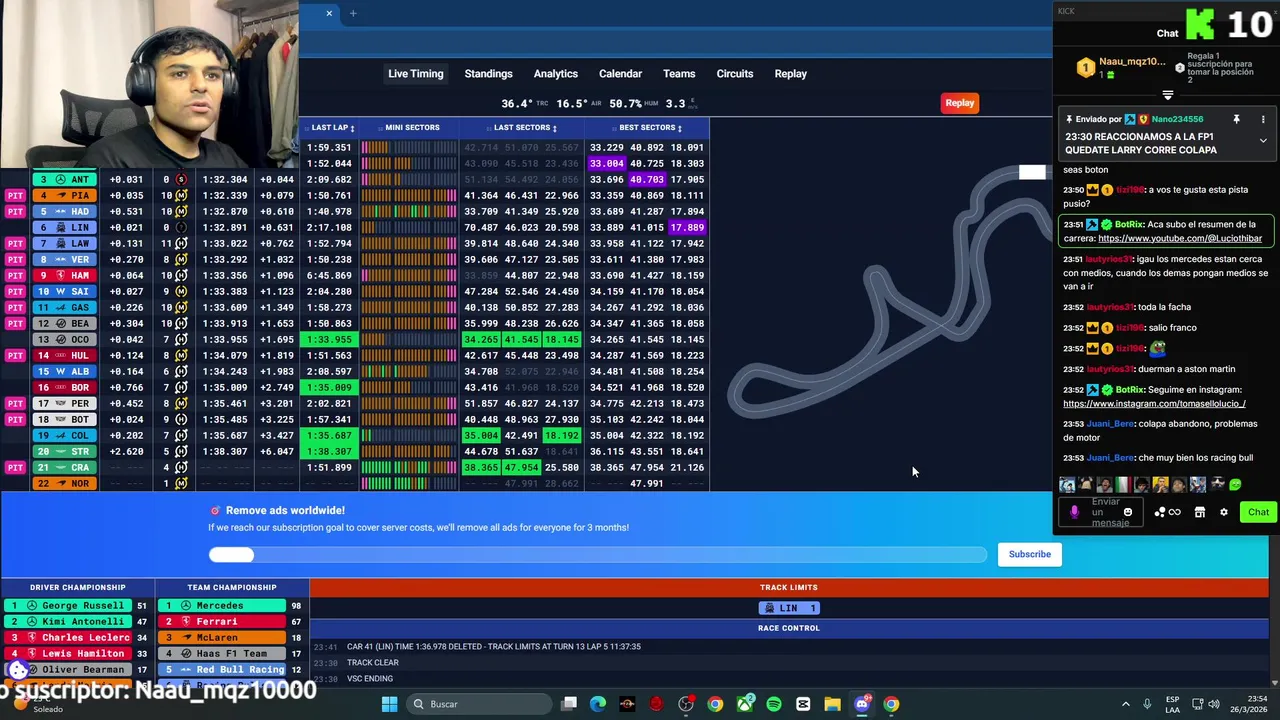Sort by Last Lap column header
The image size is (1280, 720).
point(329,127)
